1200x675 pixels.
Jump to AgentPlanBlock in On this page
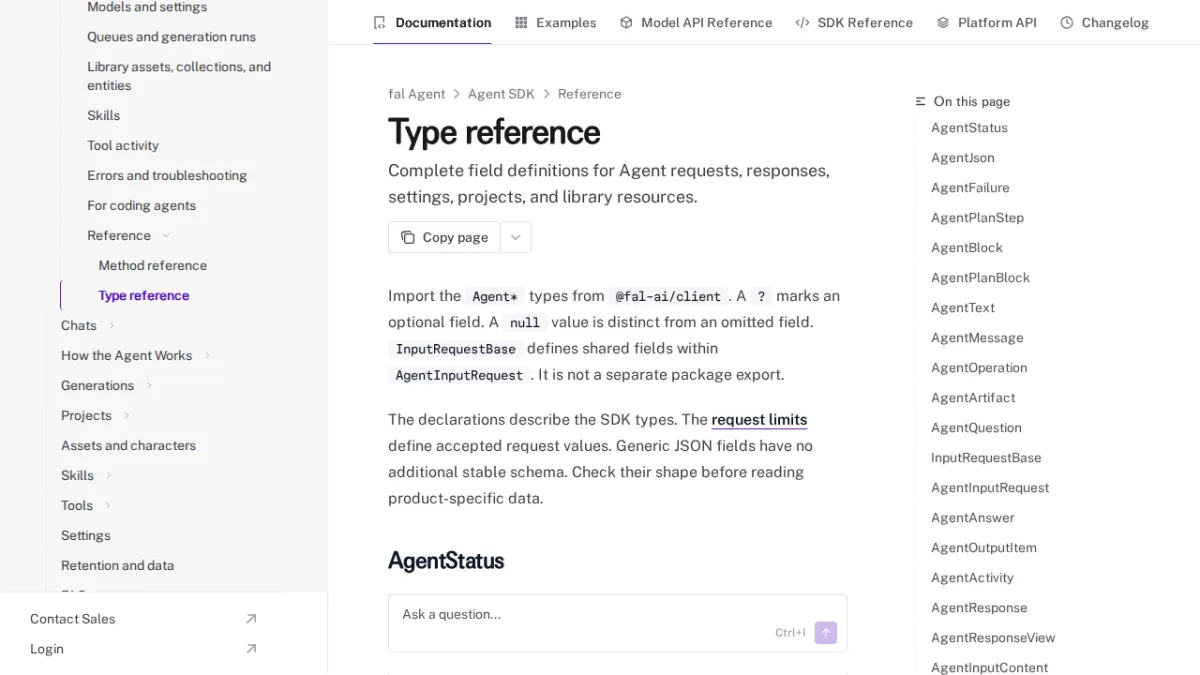tap(980, 278)
